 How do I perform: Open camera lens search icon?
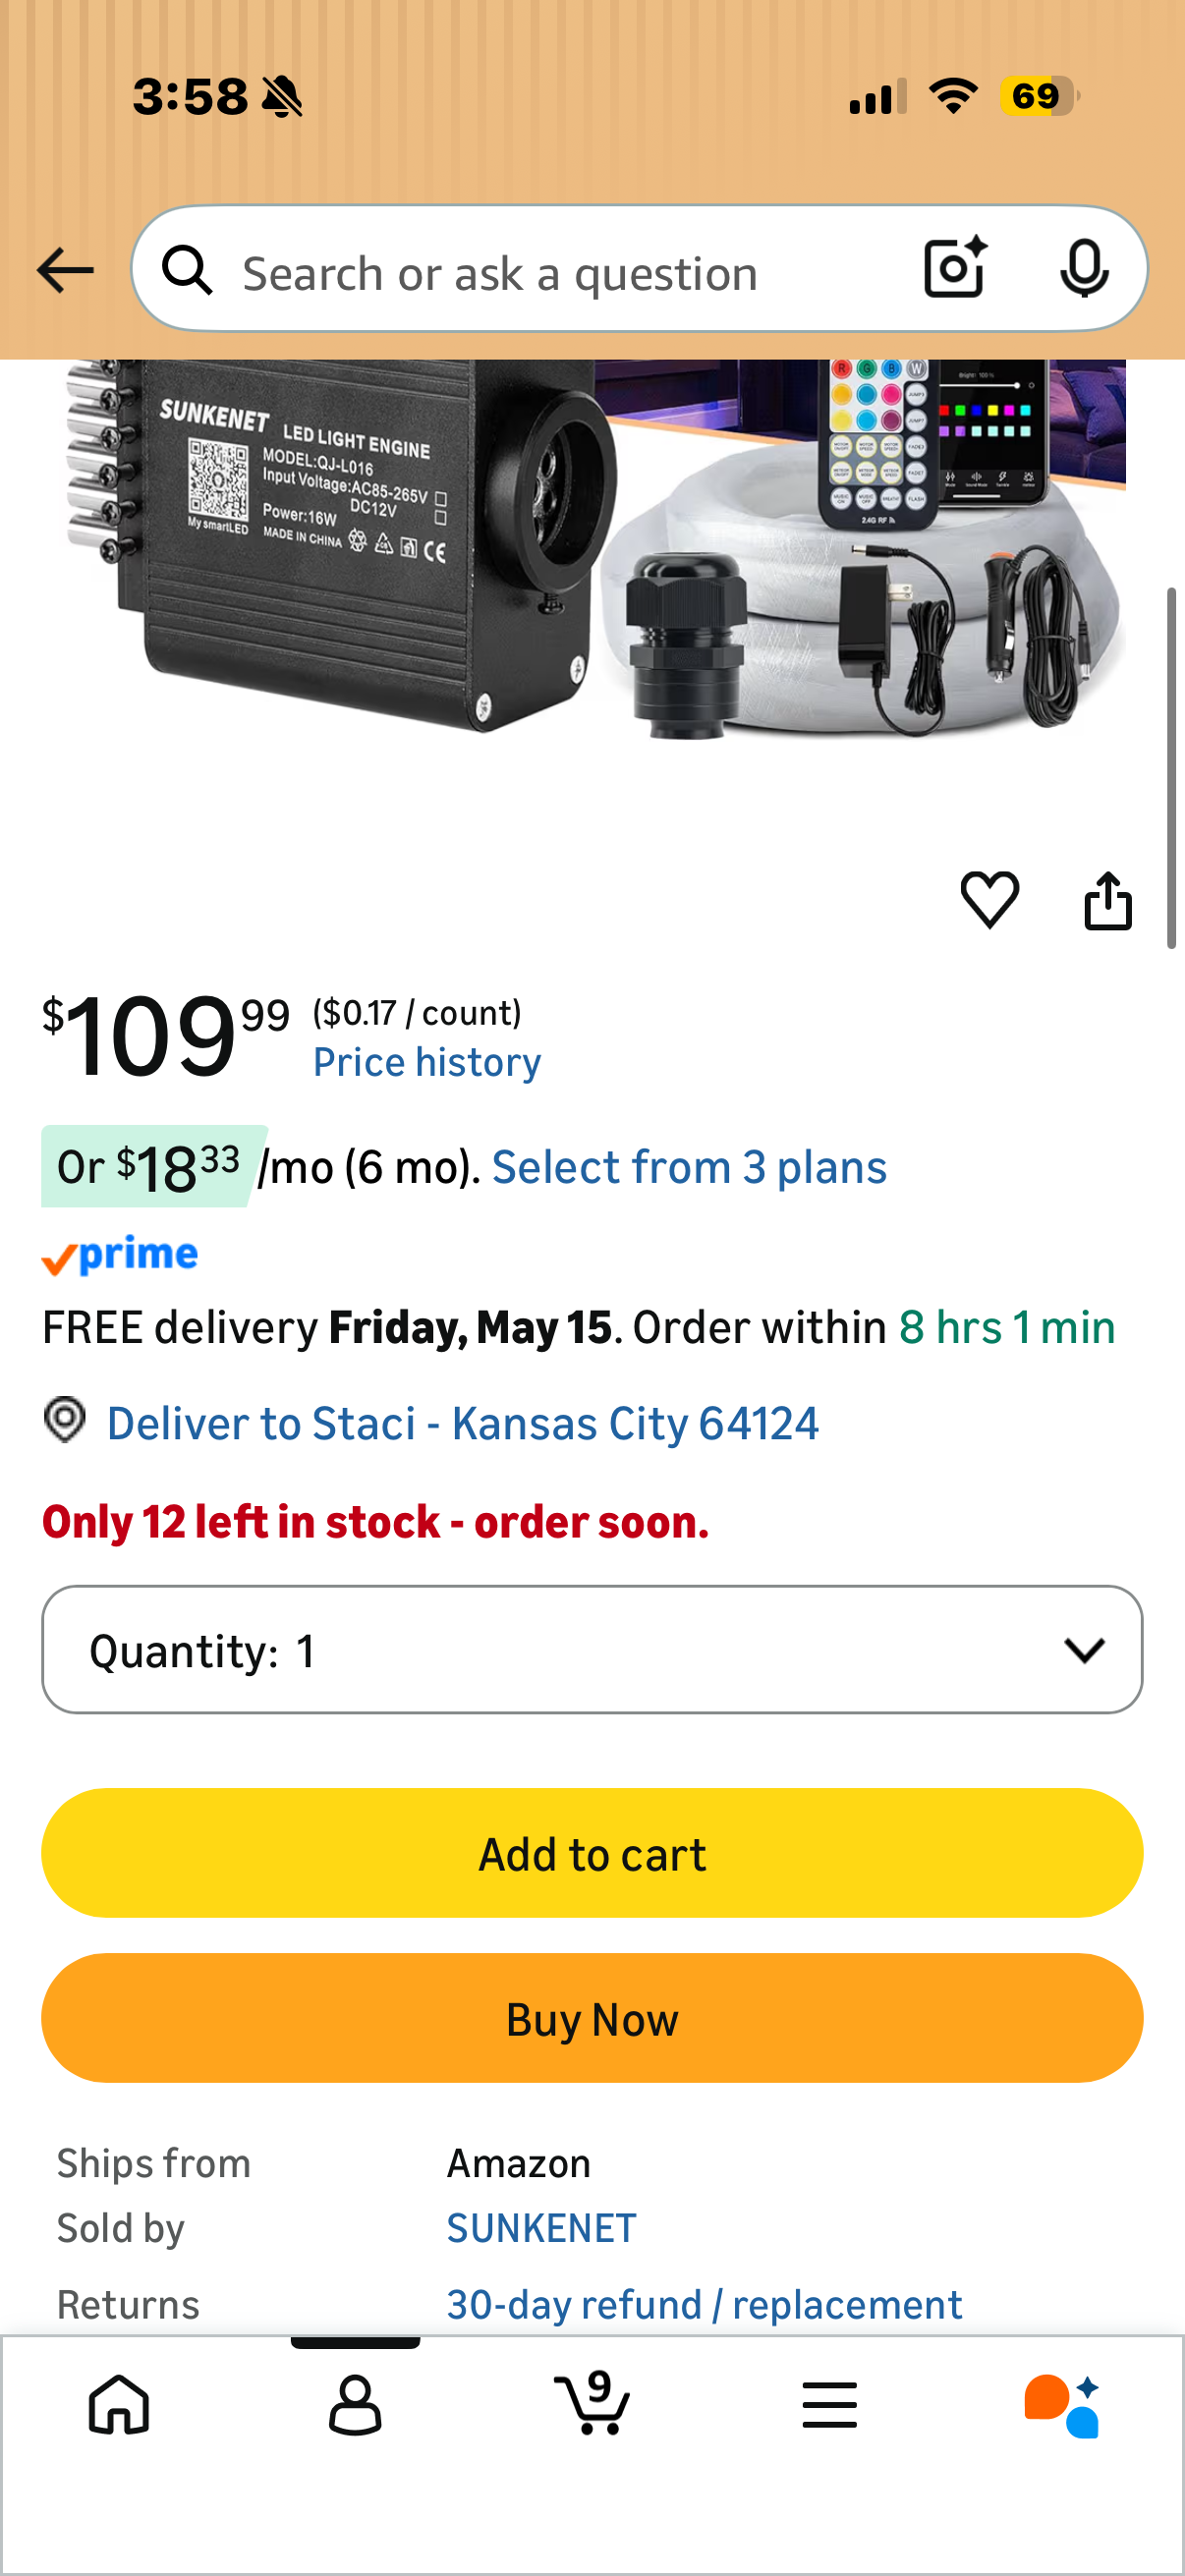(x=955, y=268)
